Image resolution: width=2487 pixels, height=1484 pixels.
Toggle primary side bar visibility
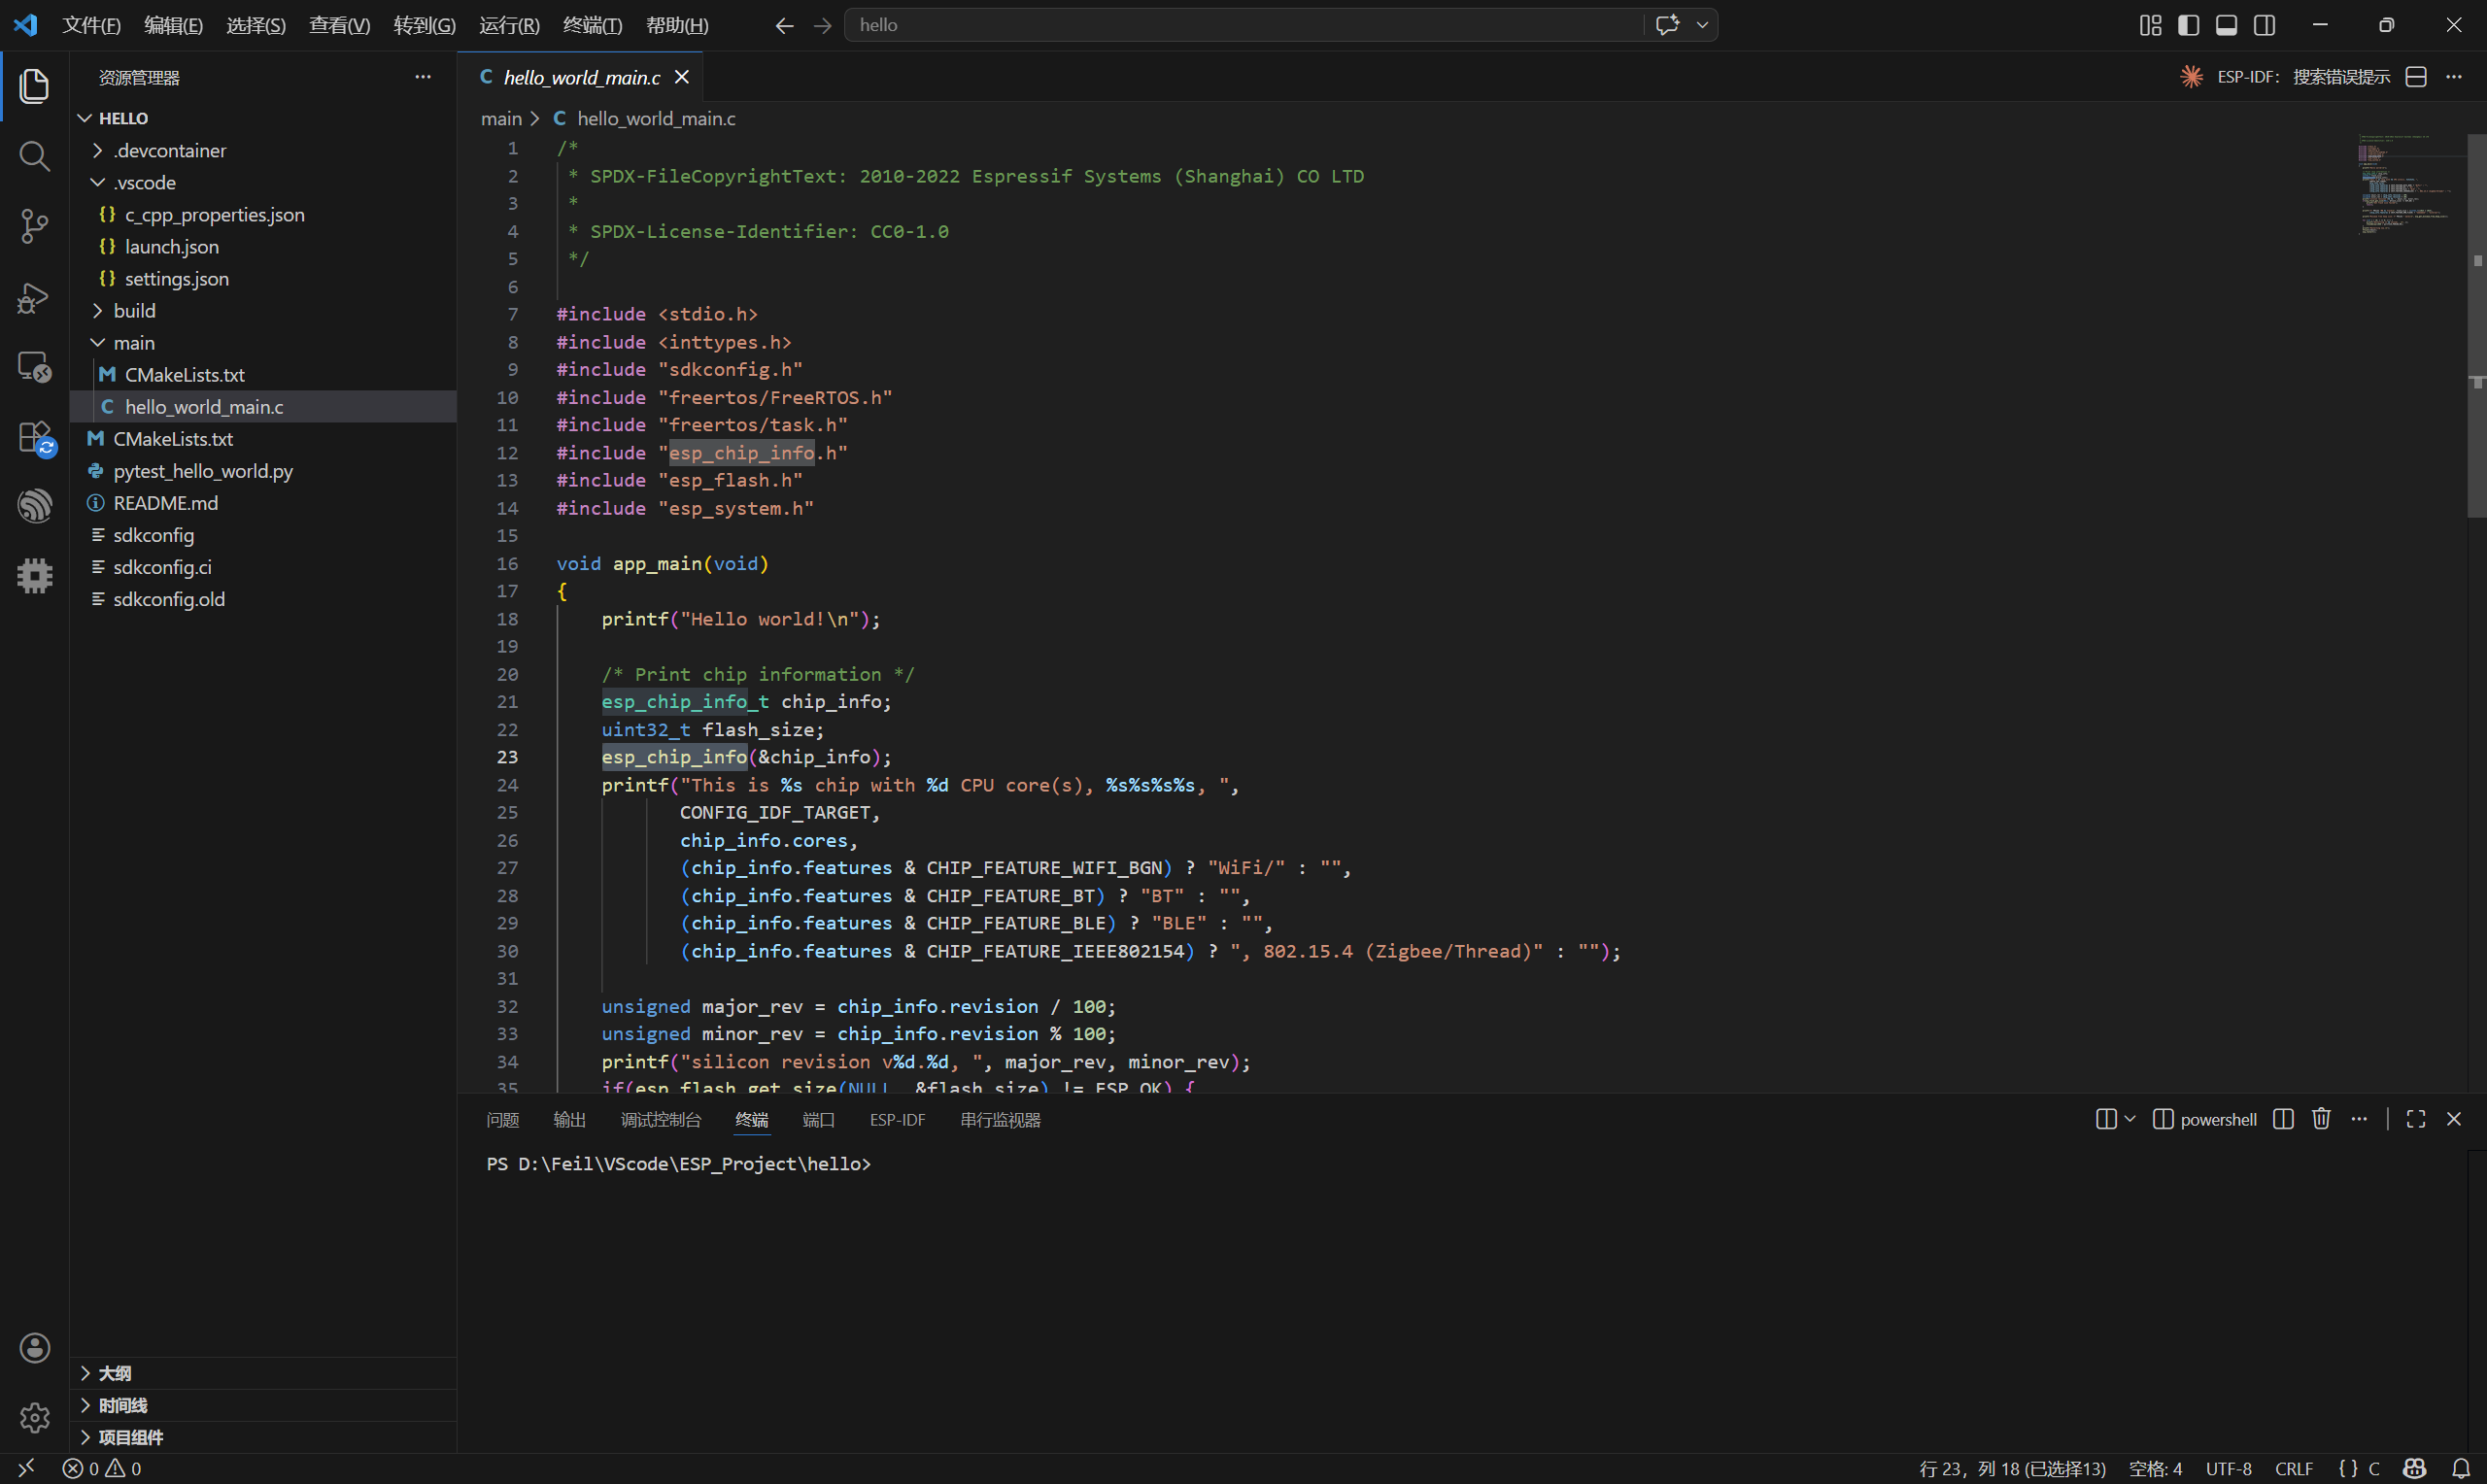pyautogui.click(x=2188, y=25)
